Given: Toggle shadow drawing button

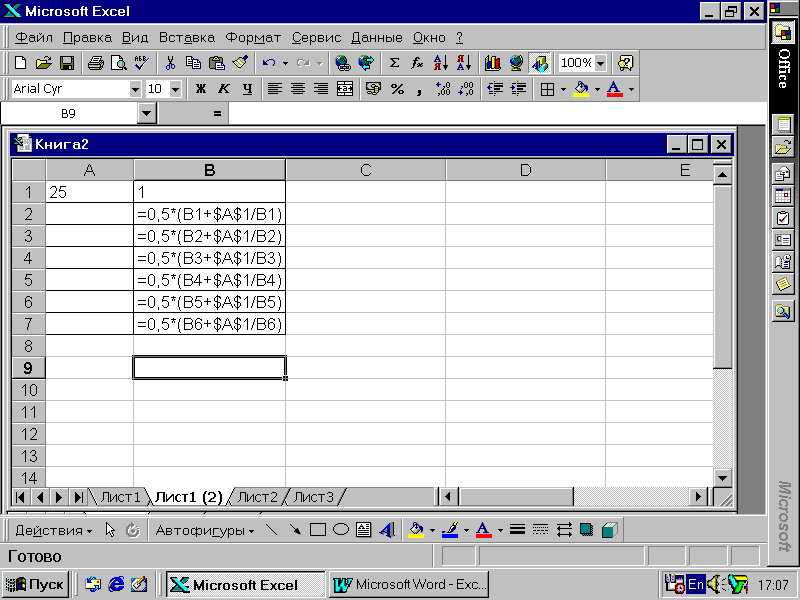Looking at the screenshot, I should coord(586,530).
